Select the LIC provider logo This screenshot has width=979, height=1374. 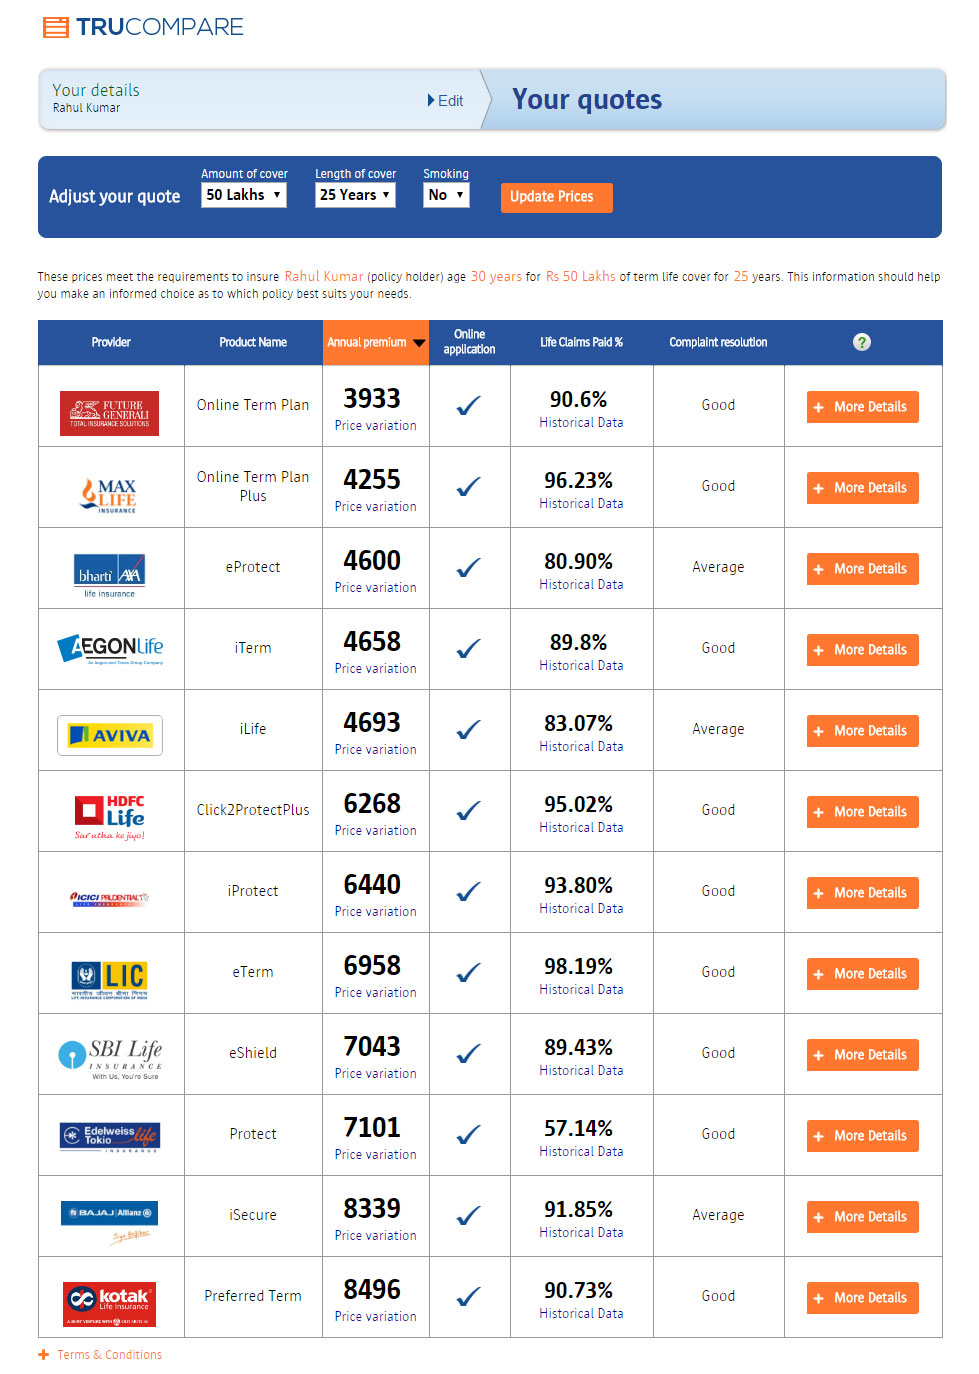[x=110, y=979]
